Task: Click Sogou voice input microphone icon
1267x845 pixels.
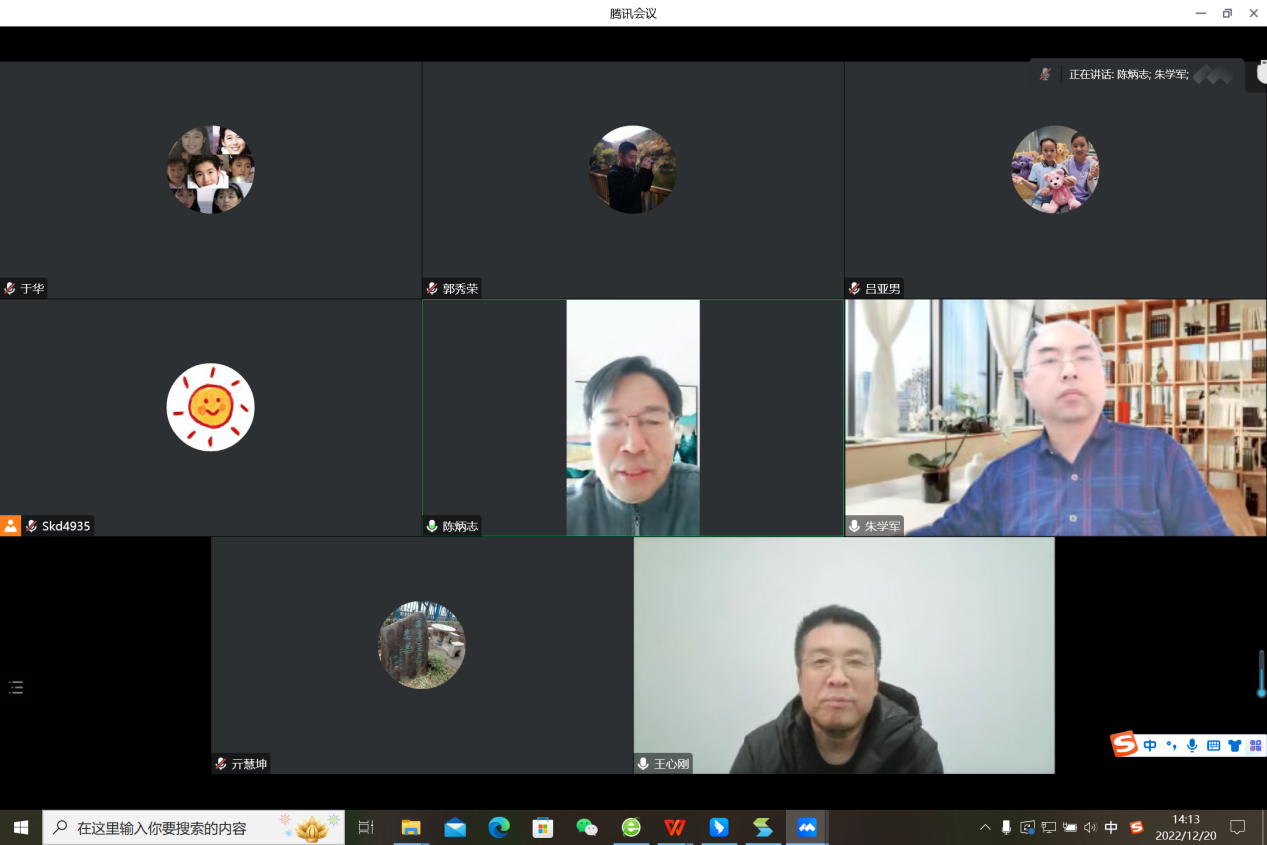Action: [x=1192, y=745]
